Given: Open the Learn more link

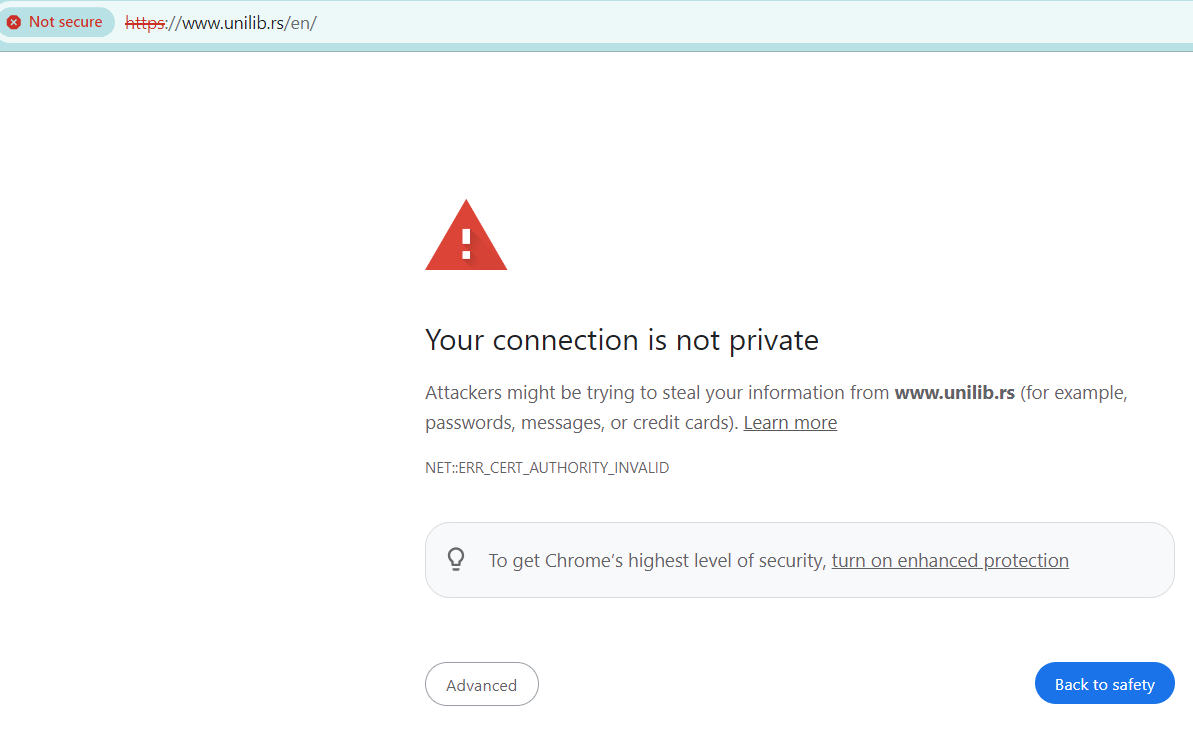Looking at the screenshot, I should point(790,422).
